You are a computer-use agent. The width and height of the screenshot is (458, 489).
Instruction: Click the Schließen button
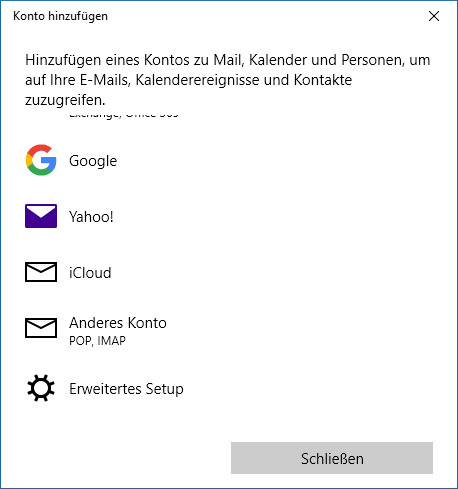click(332, 458)
